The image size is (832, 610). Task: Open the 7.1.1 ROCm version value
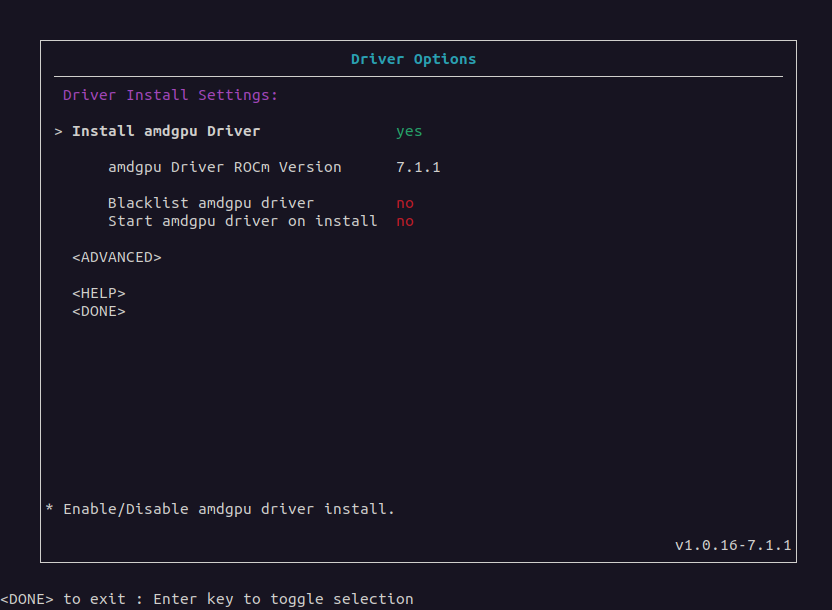(x=418, y=167)
